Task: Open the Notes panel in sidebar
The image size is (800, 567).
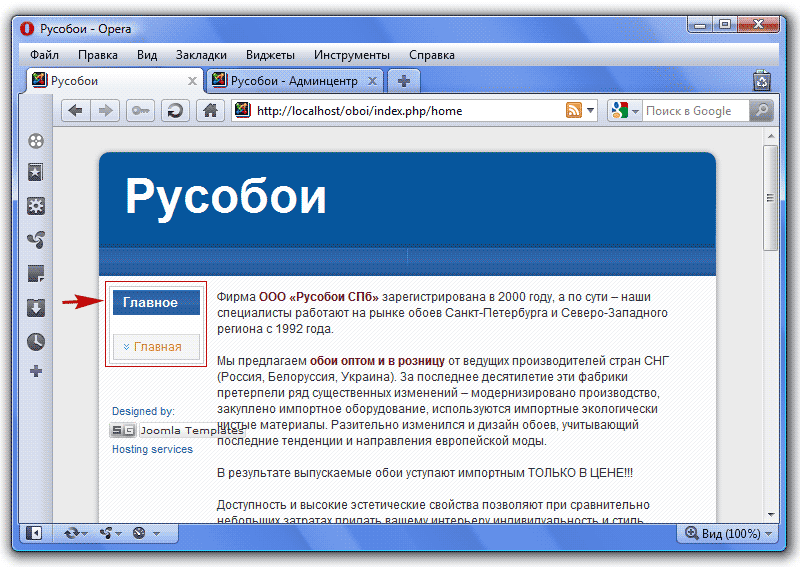Action: coord(36,274)
